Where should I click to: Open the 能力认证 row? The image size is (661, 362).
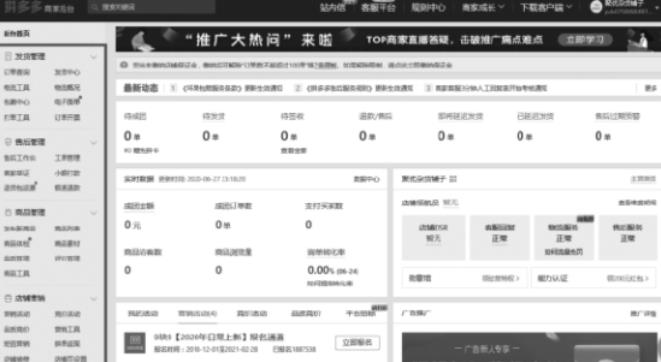[593, 278]
